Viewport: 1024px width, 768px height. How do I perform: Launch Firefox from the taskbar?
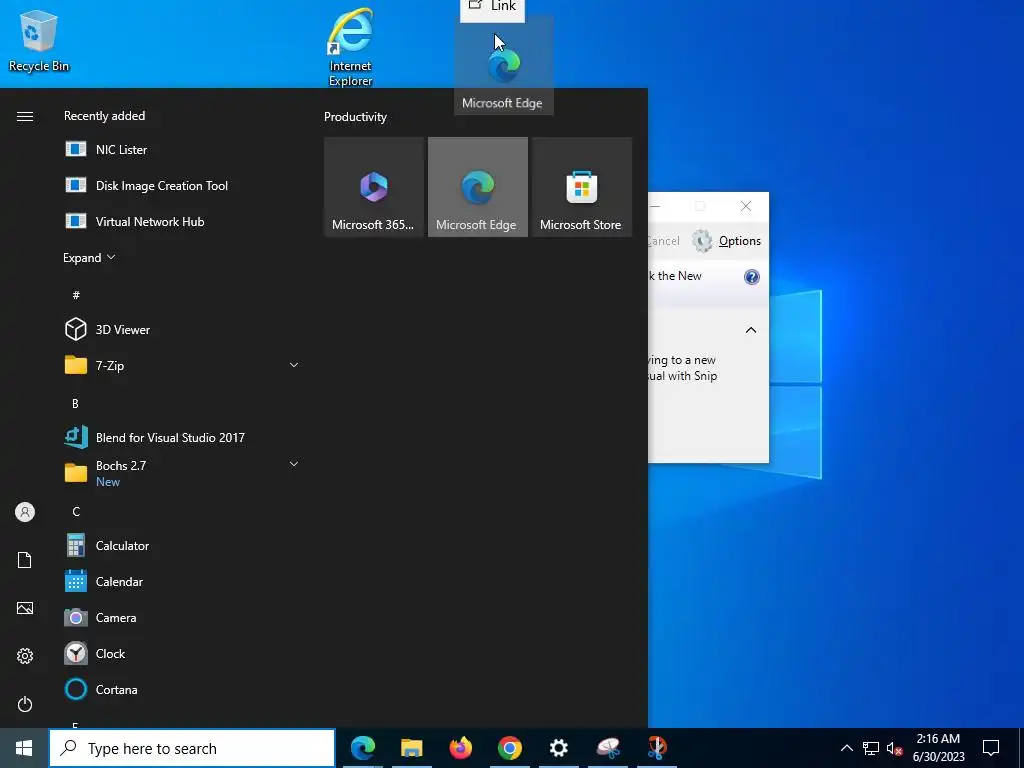[460, 748]
